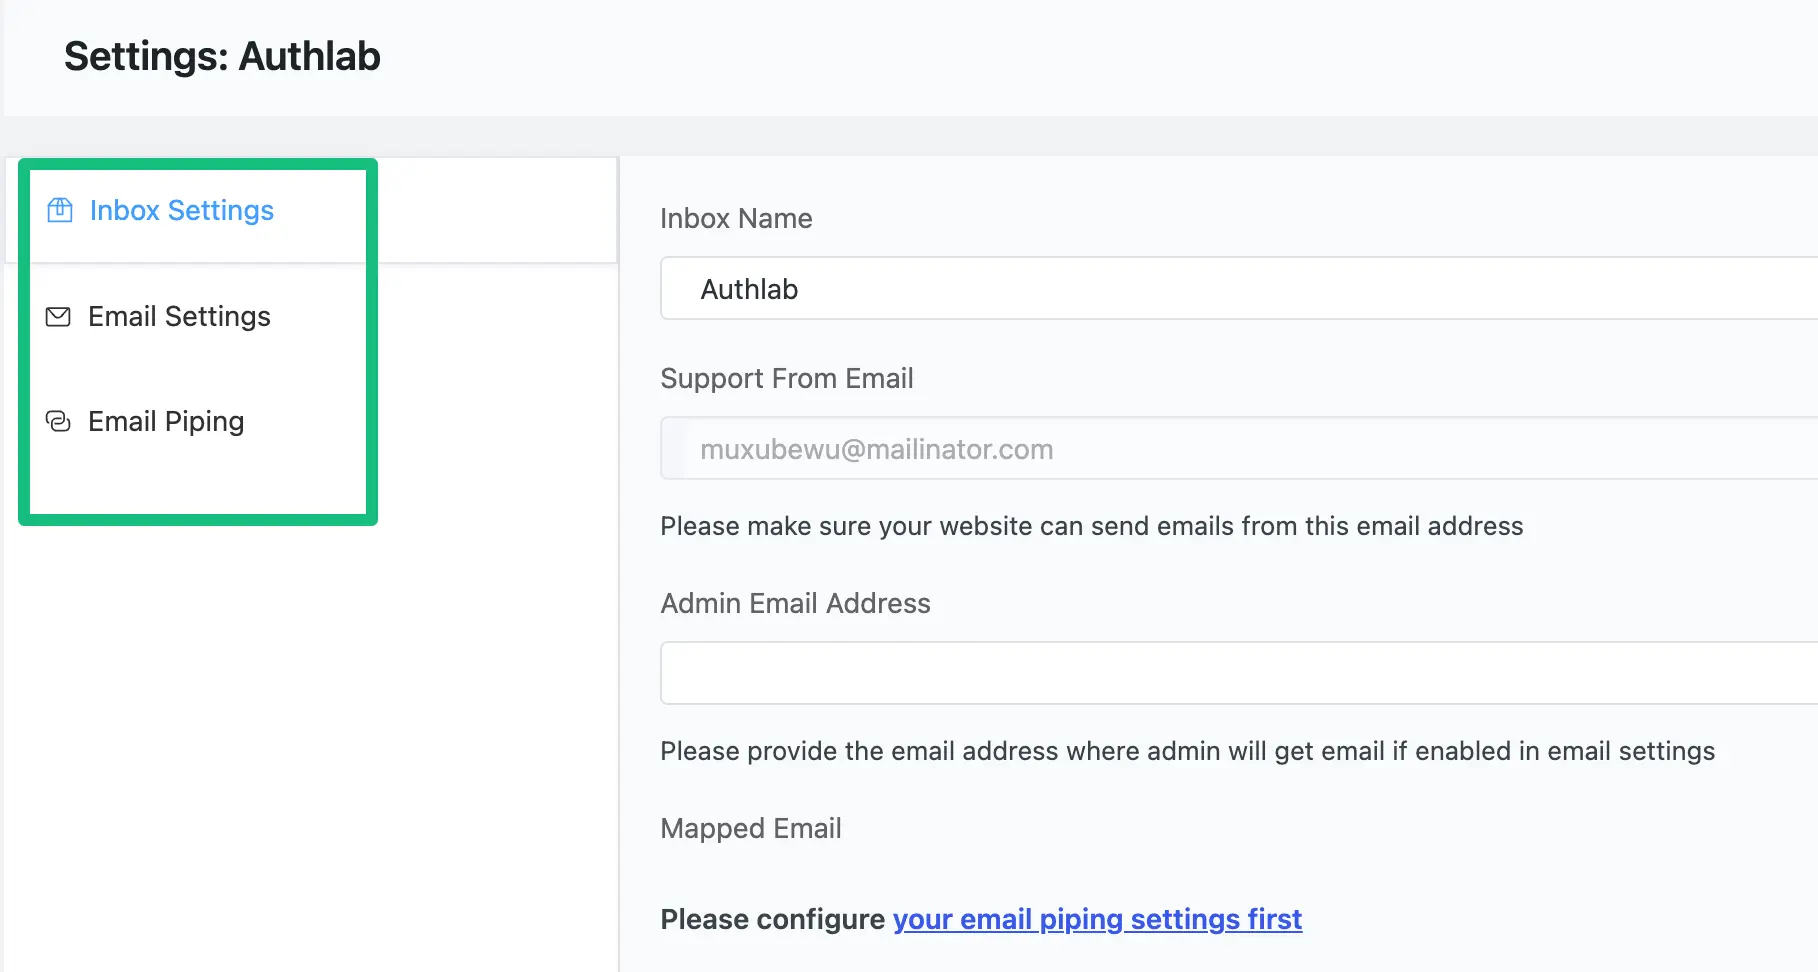1818x972 pixels.
Task: Click the 'Settings: Authlab' page heading
Action: 222,56
